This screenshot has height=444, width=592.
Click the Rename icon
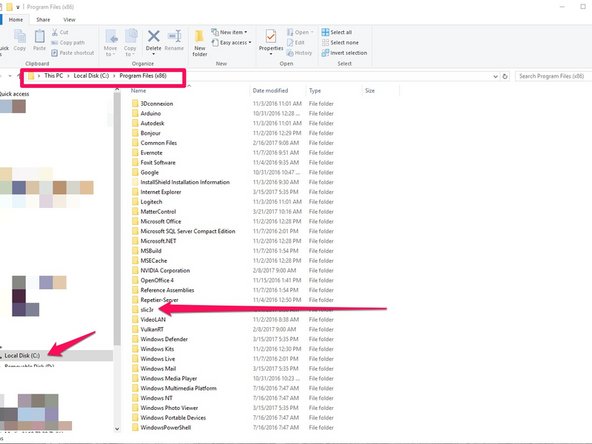tap(174, 36)
